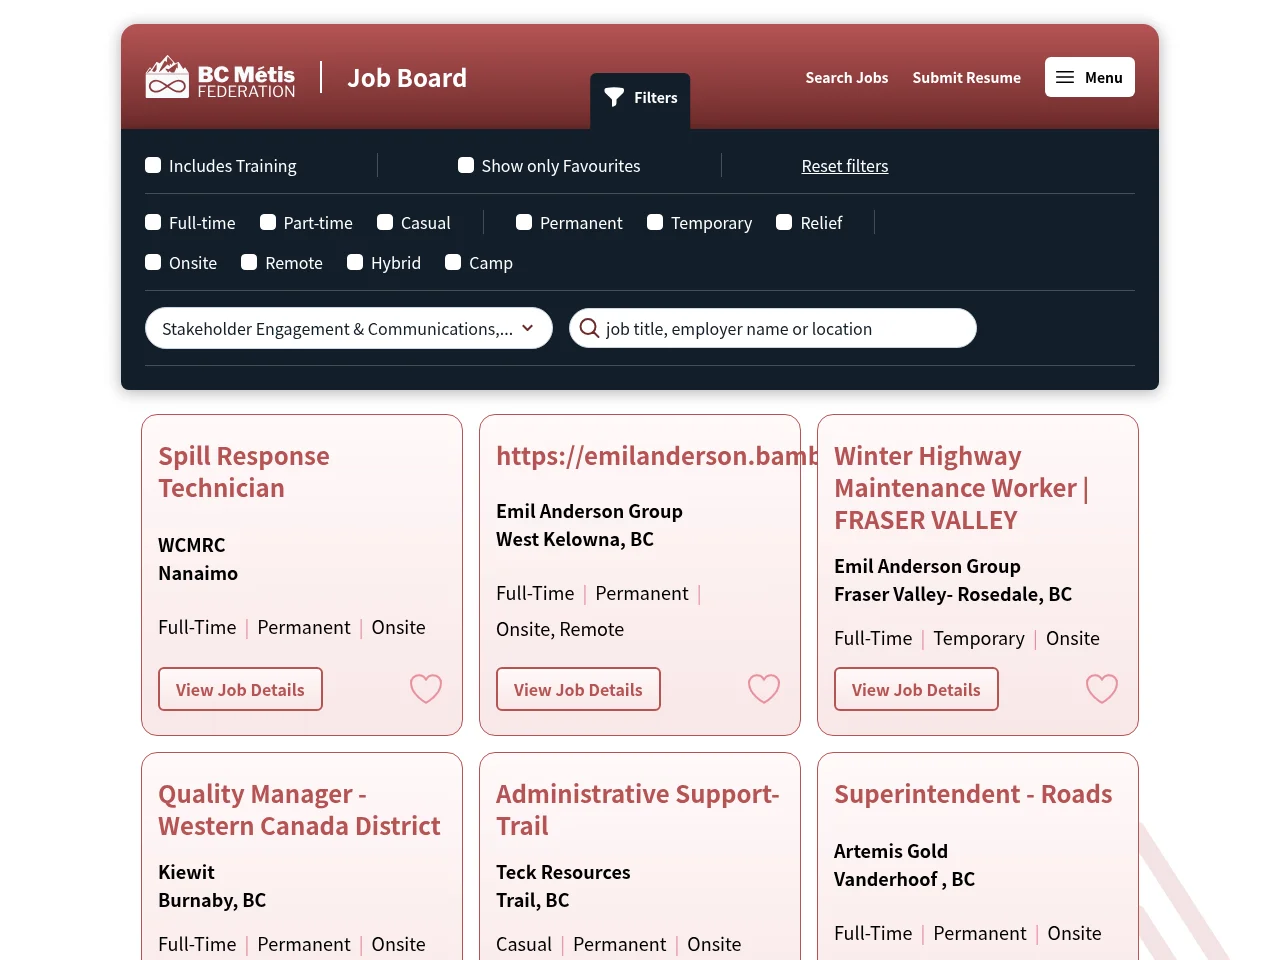View Job Details for West Kelowna posting
Viewport: 1280px width, 960px height.
point(578,689)
